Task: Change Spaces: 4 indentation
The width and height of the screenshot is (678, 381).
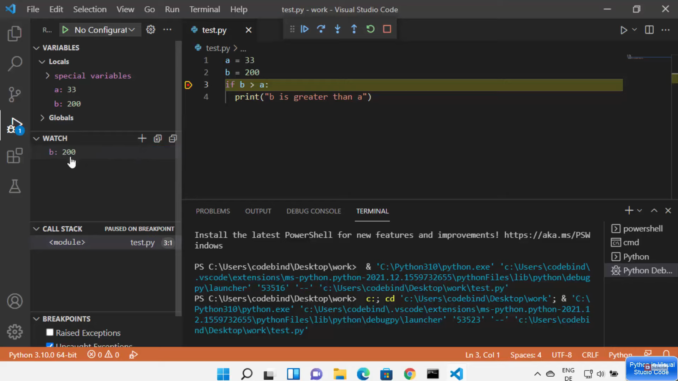Action: coord(525,355)
